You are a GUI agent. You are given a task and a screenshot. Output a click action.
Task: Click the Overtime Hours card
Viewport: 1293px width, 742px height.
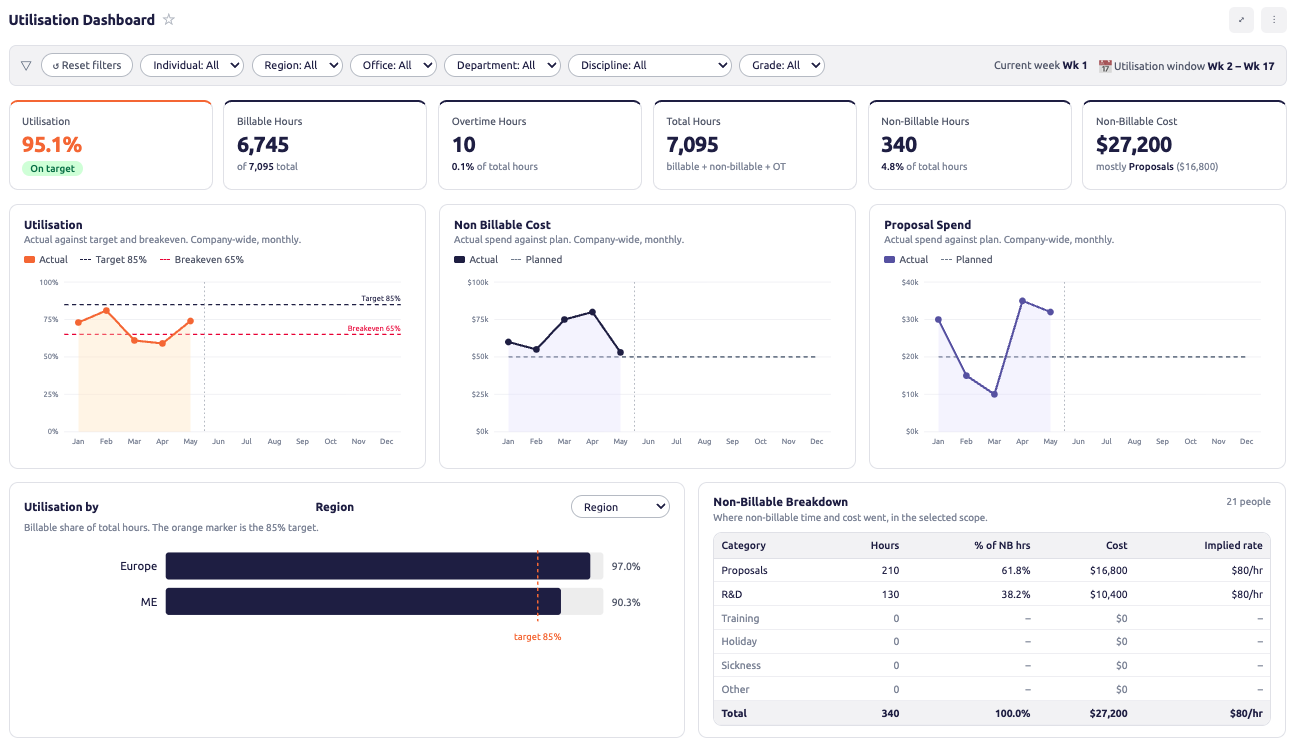[x=540, y=145]
